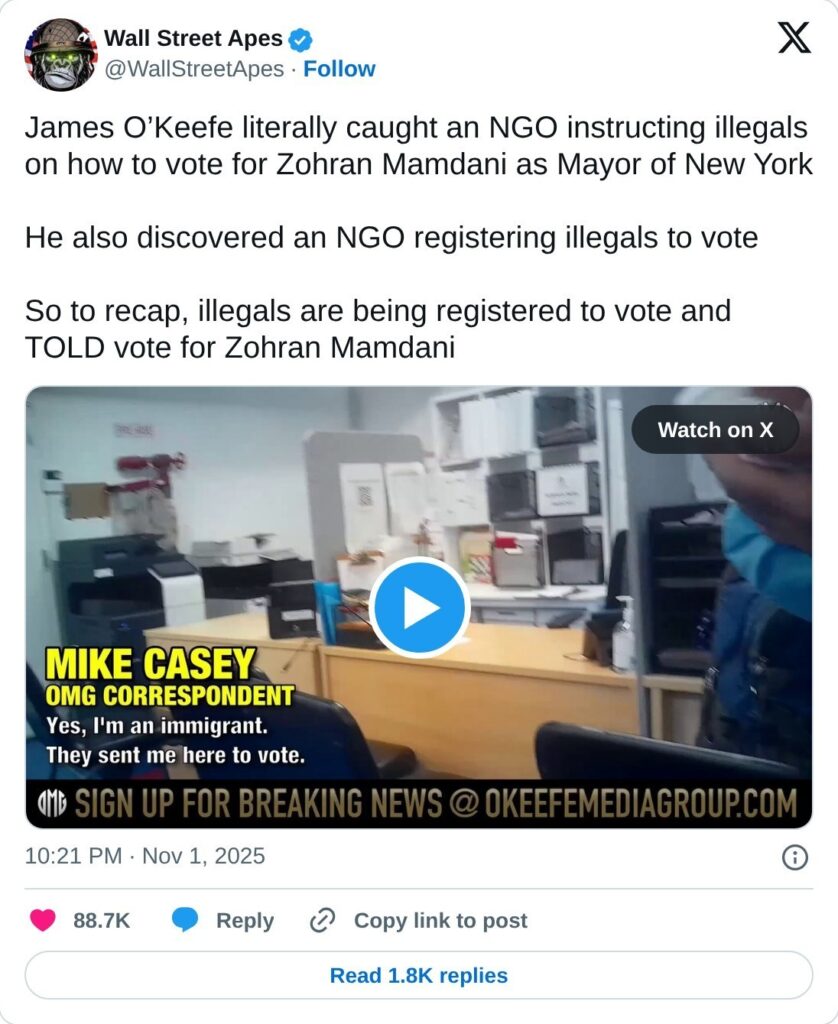Like the post with the heart icon
This screenshot has height=1024, width=838.
43,920
